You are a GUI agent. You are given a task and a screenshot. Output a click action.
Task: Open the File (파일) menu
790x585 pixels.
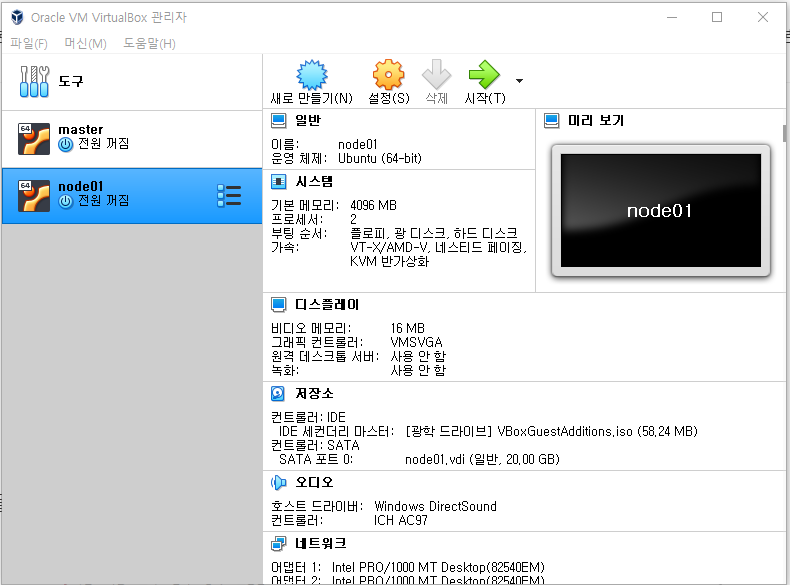pyautogui.click(x=29, y=44)
